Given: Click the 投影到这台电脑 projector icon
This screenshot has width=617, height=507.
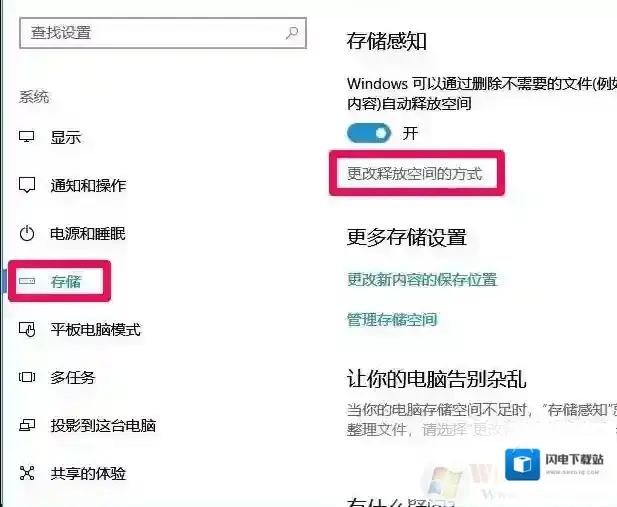Looking at the screenshot, I should 27,425.
